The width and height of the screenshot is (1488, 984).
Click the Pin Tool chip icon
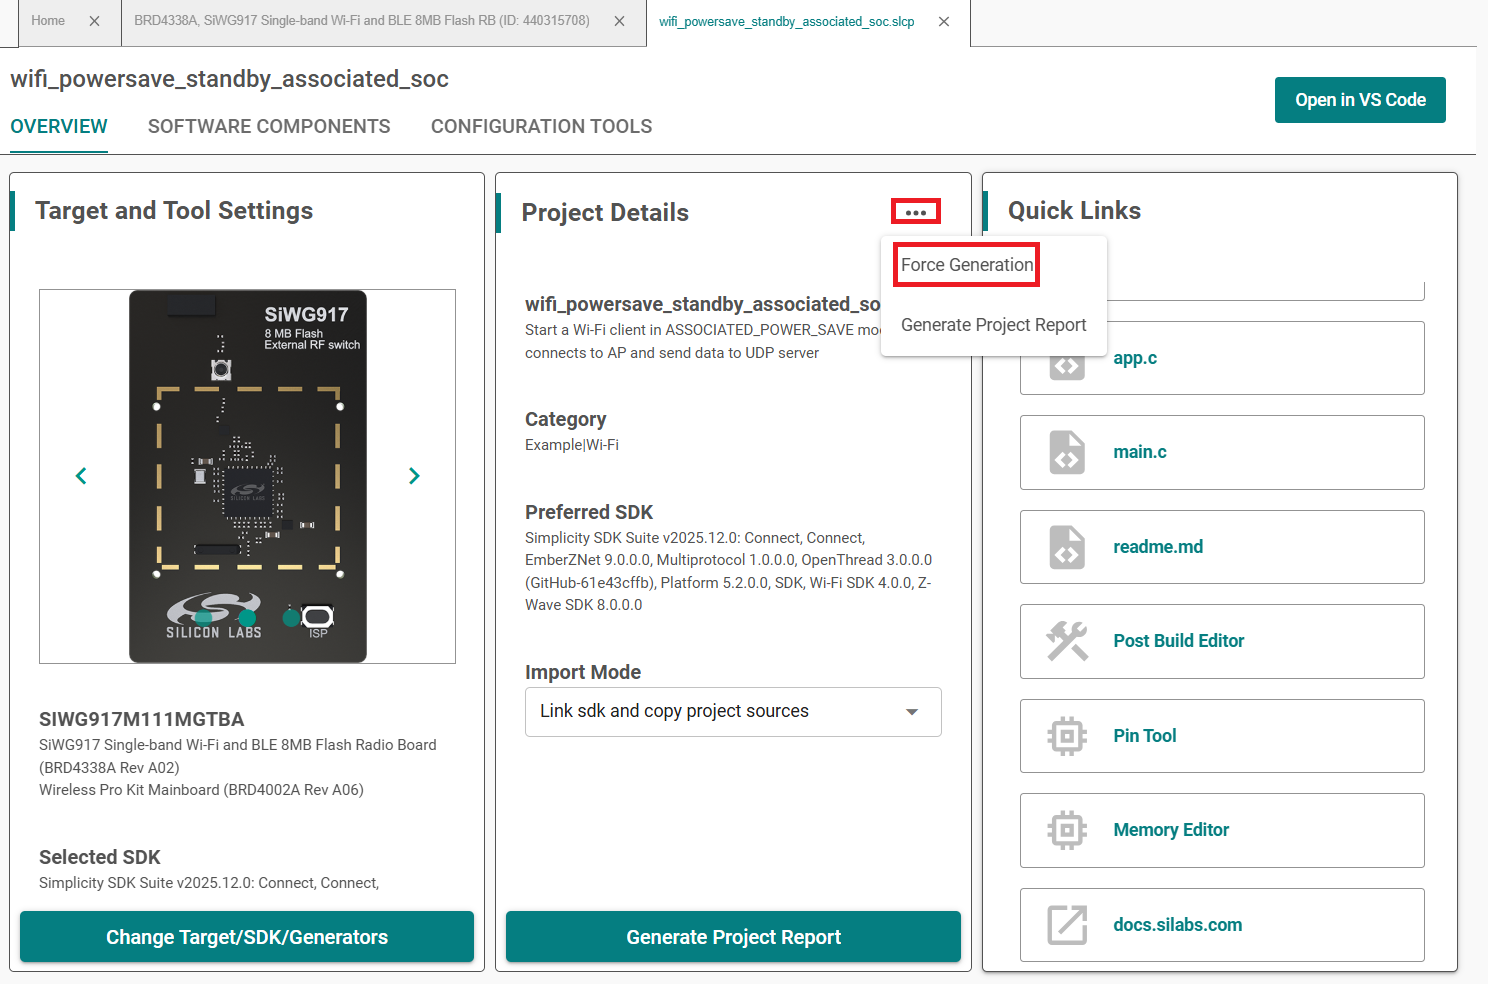[1067, 736]
